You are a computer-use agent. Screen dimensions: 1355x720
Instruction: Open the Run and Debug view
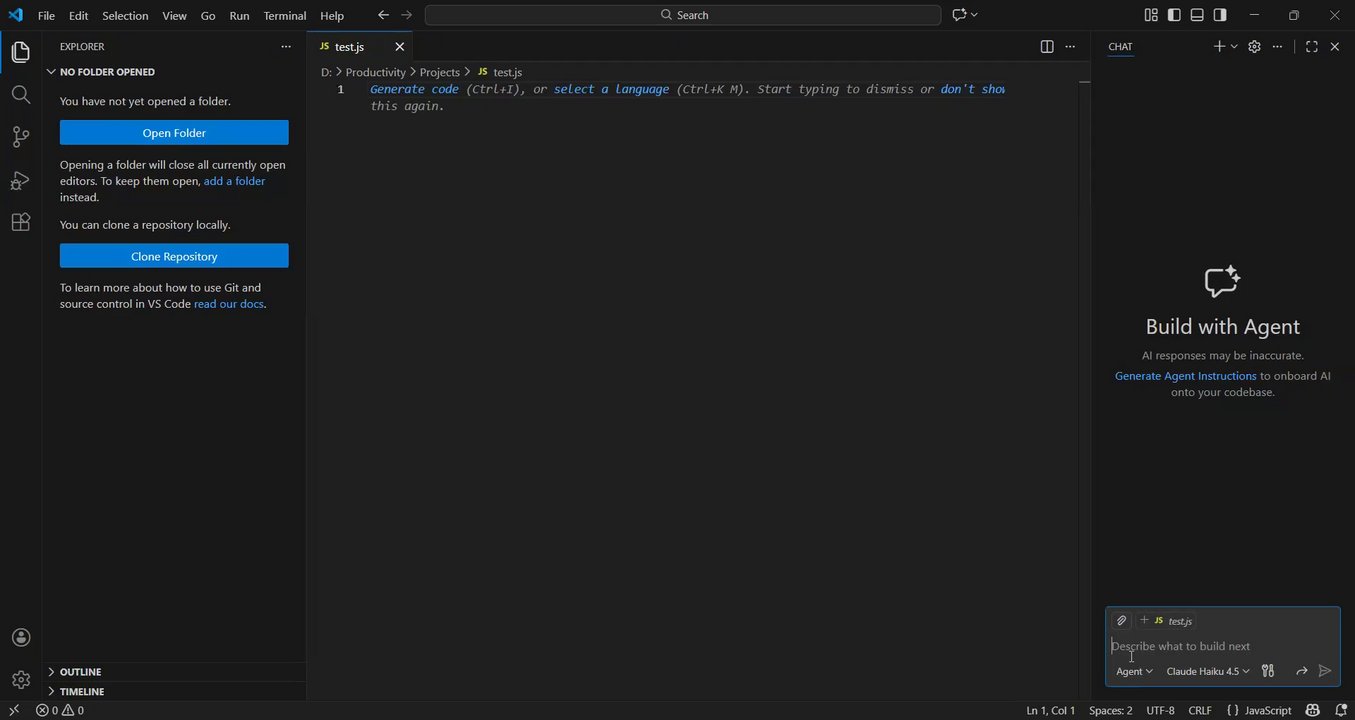[x=20, y=180]
